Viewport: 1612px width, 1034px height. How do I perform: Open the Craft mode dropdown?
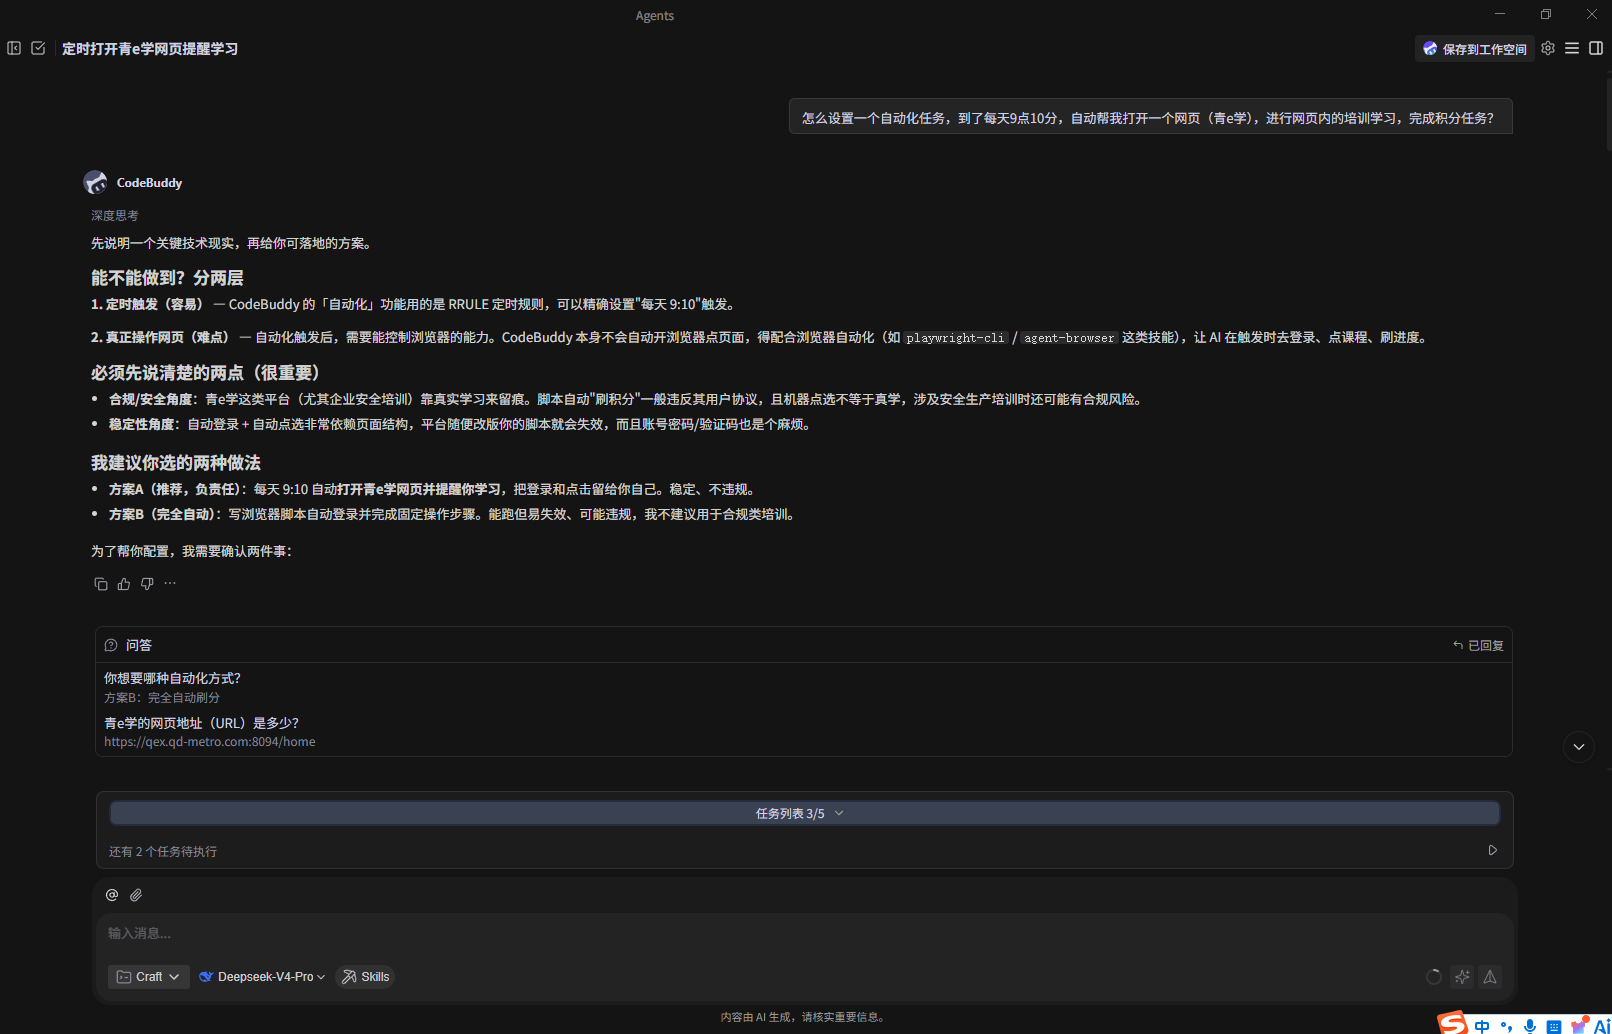pos(148,977)
